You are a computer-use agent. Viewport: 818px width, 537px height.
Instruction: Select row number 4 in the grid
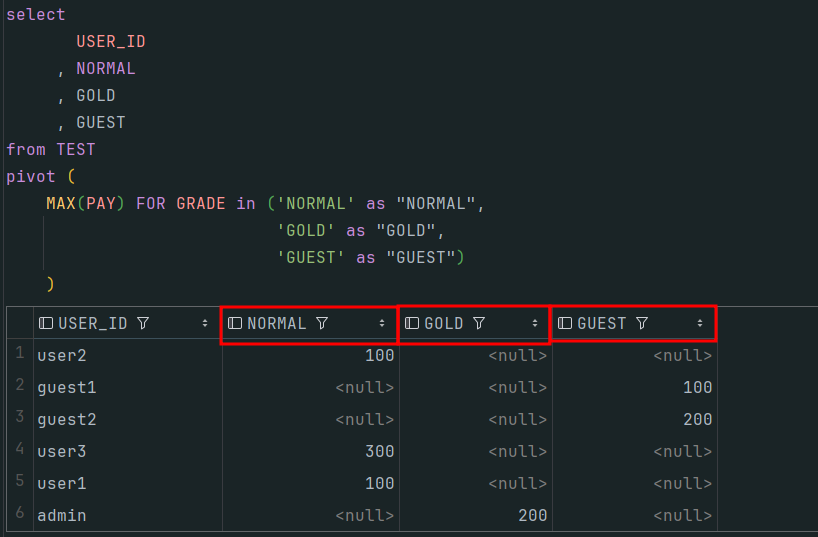20,449
